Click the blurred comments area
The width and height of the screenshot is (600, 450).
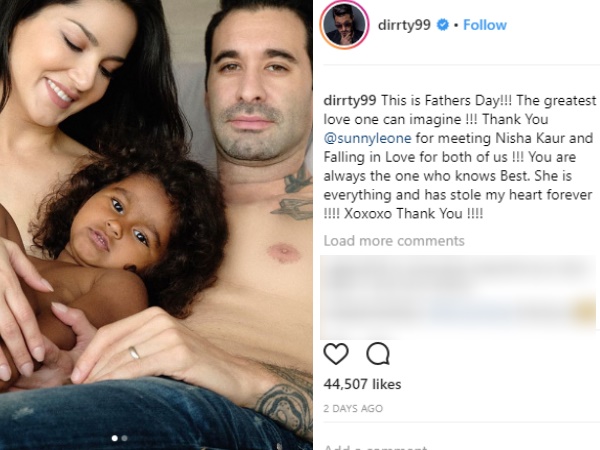click(x=458, y=297)
